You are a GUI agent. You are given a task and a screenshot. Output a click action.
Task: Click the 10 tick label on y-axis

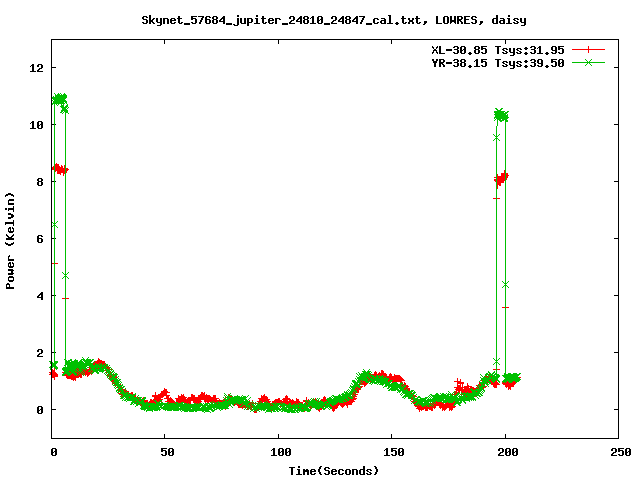coord(36,125)
